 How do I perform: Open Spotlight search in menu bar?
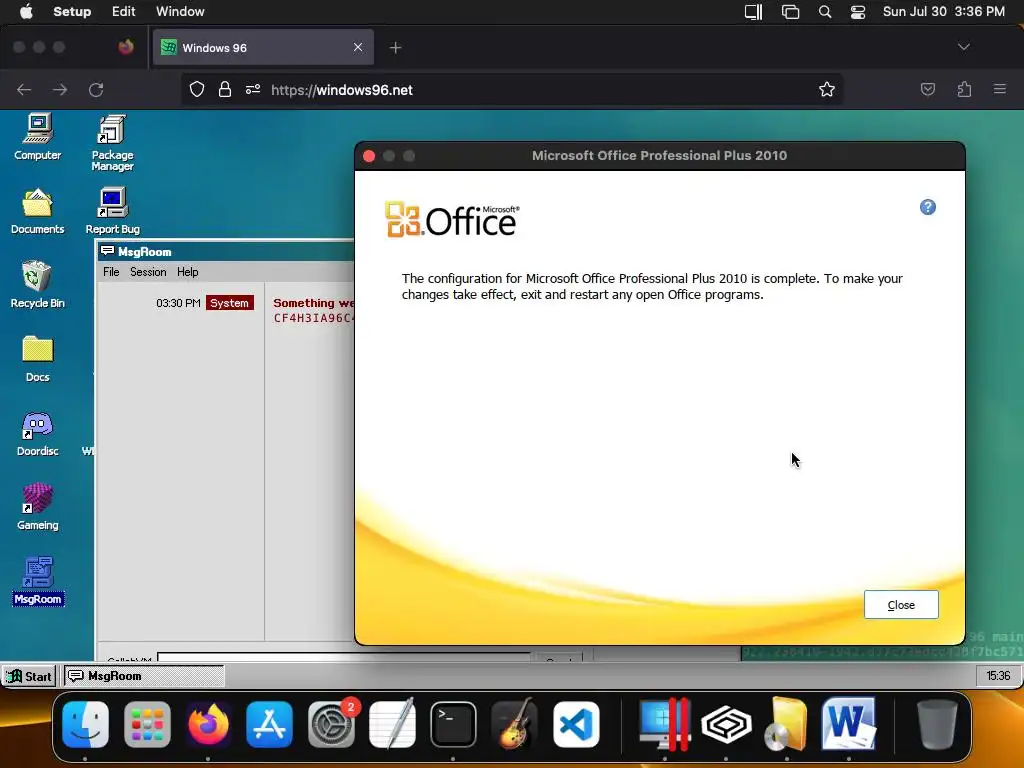coord(825,12)
